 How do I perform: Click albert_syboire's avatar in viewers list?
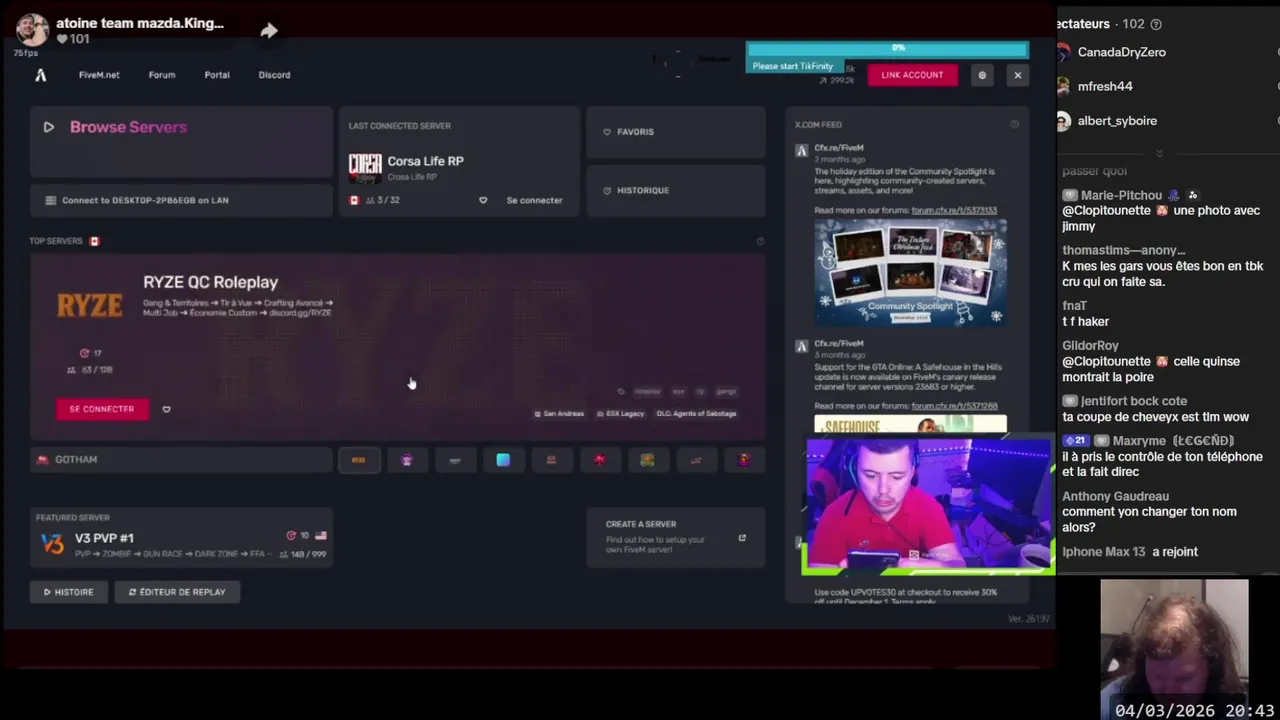1063,121
